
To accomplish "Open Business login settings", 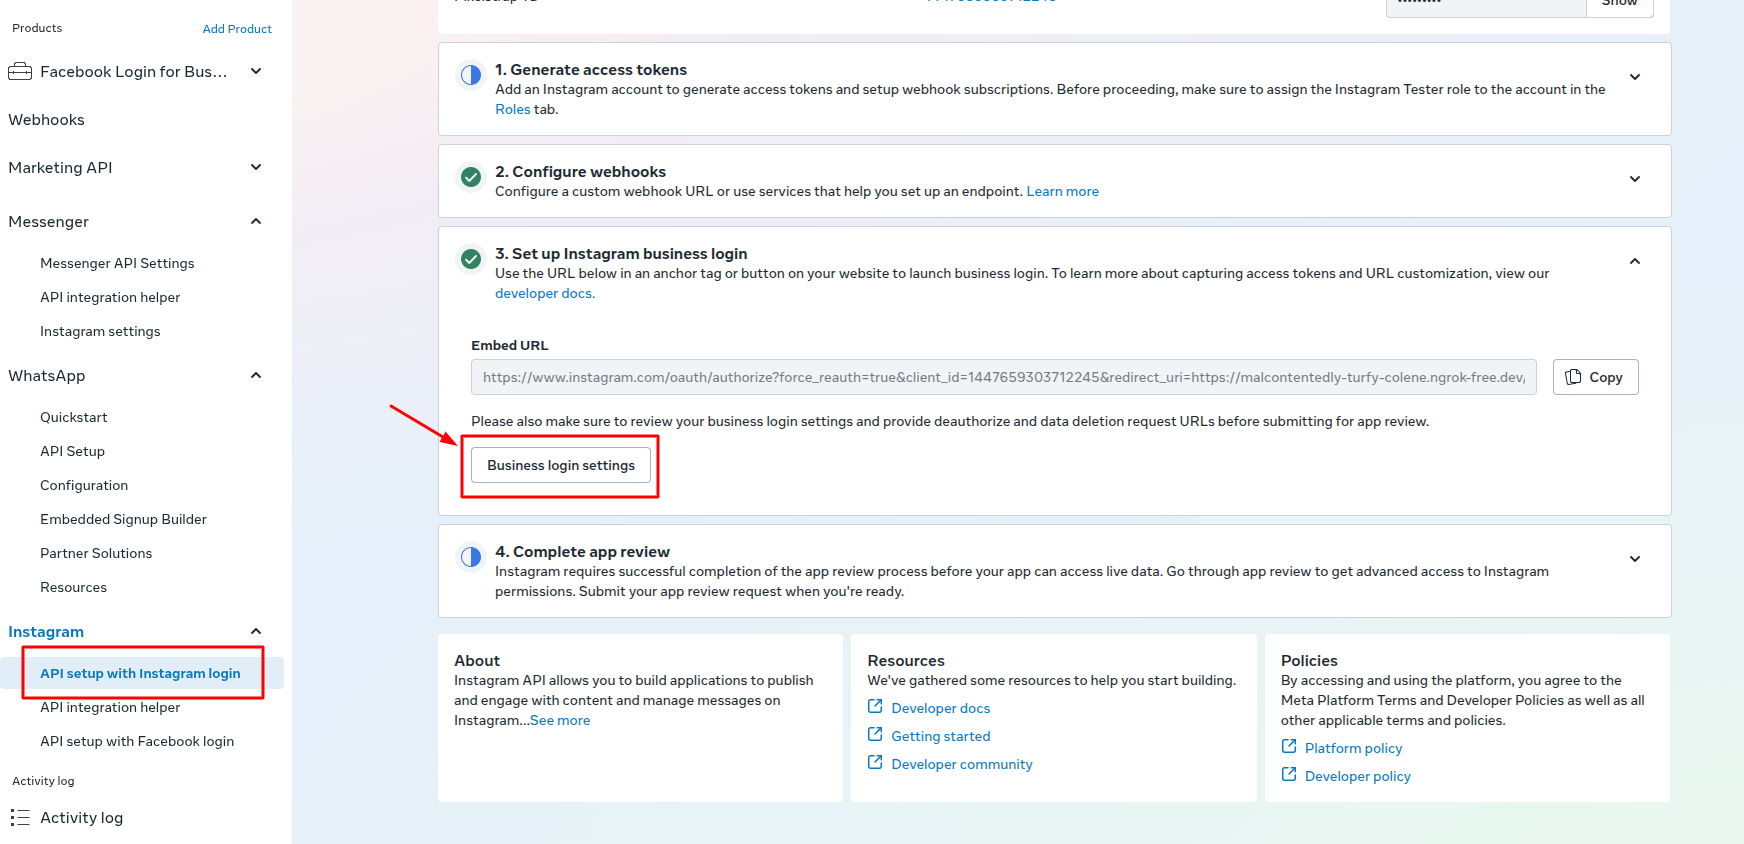I will tap(561, 465).
